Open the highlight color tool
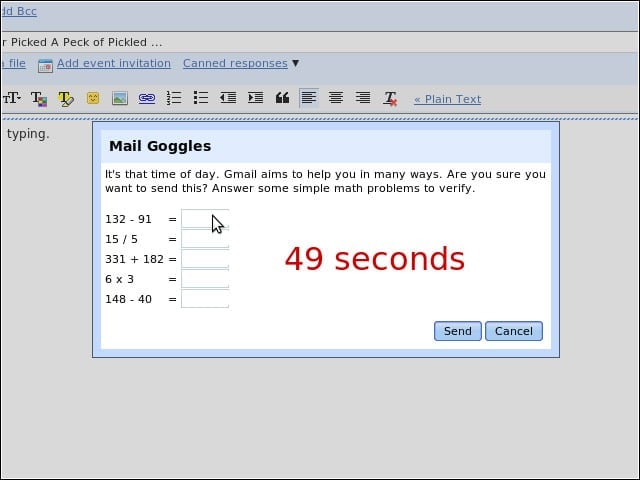640x480 pixels. coord(66,98)
